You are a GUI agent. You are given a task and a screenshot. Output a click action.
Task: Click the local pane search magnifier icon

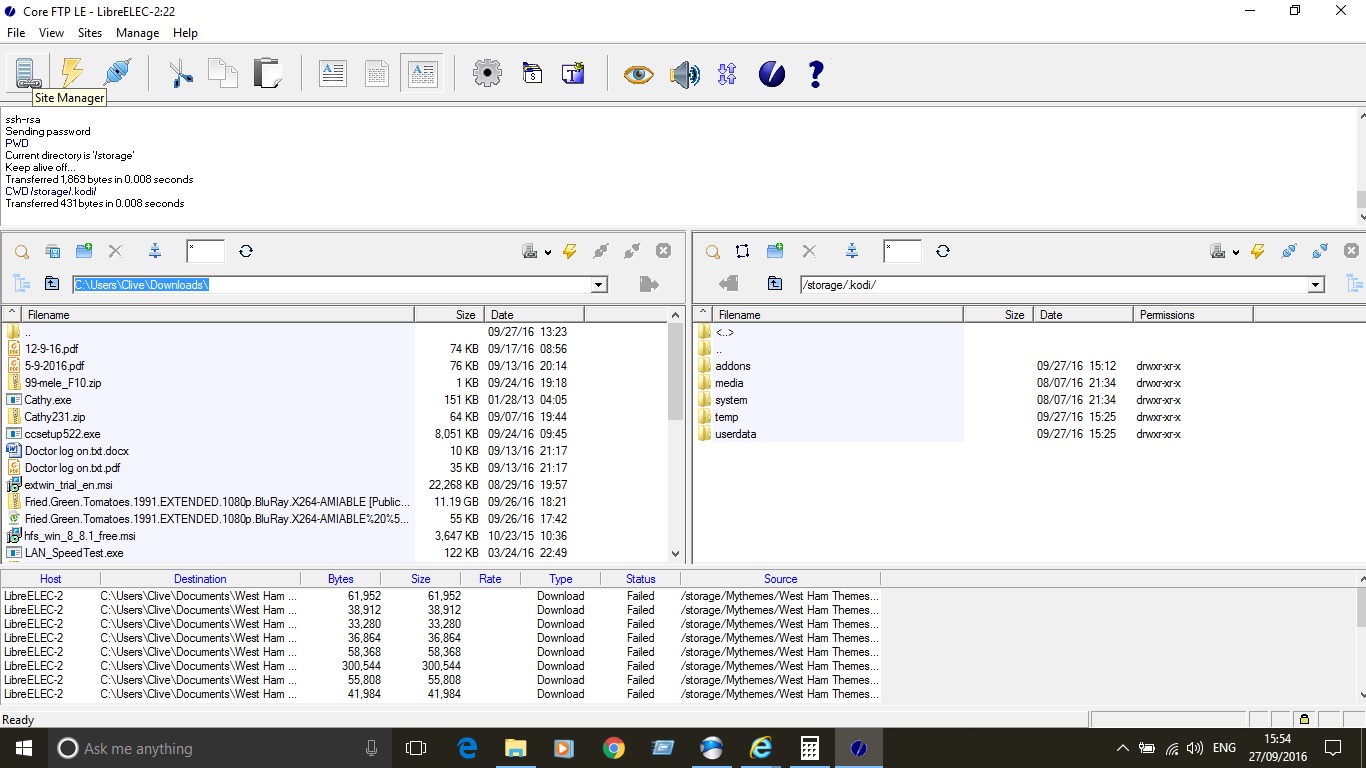[22, 252]
